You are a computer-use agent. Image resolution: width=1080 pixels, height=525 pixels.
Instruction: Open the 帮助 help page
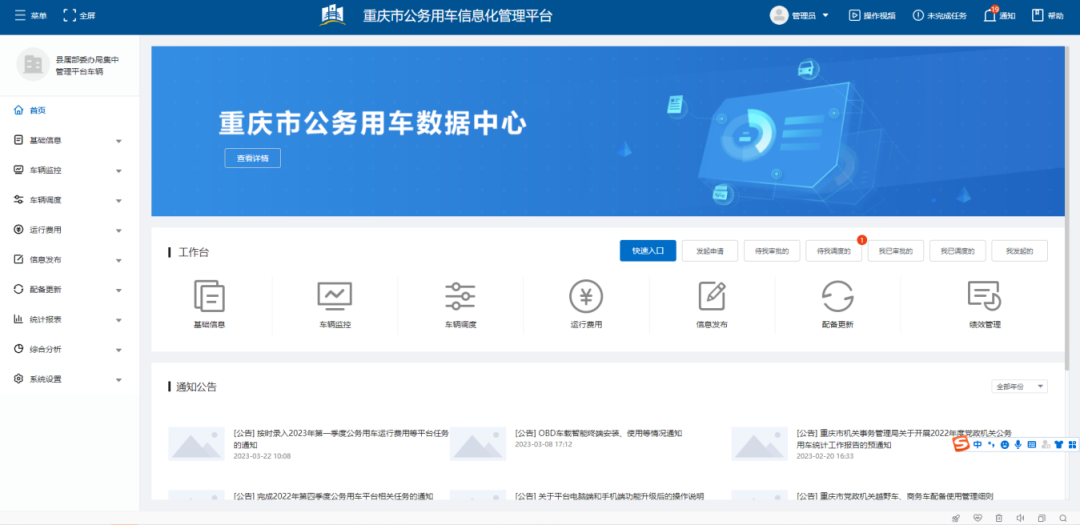tap(1048, 15)
